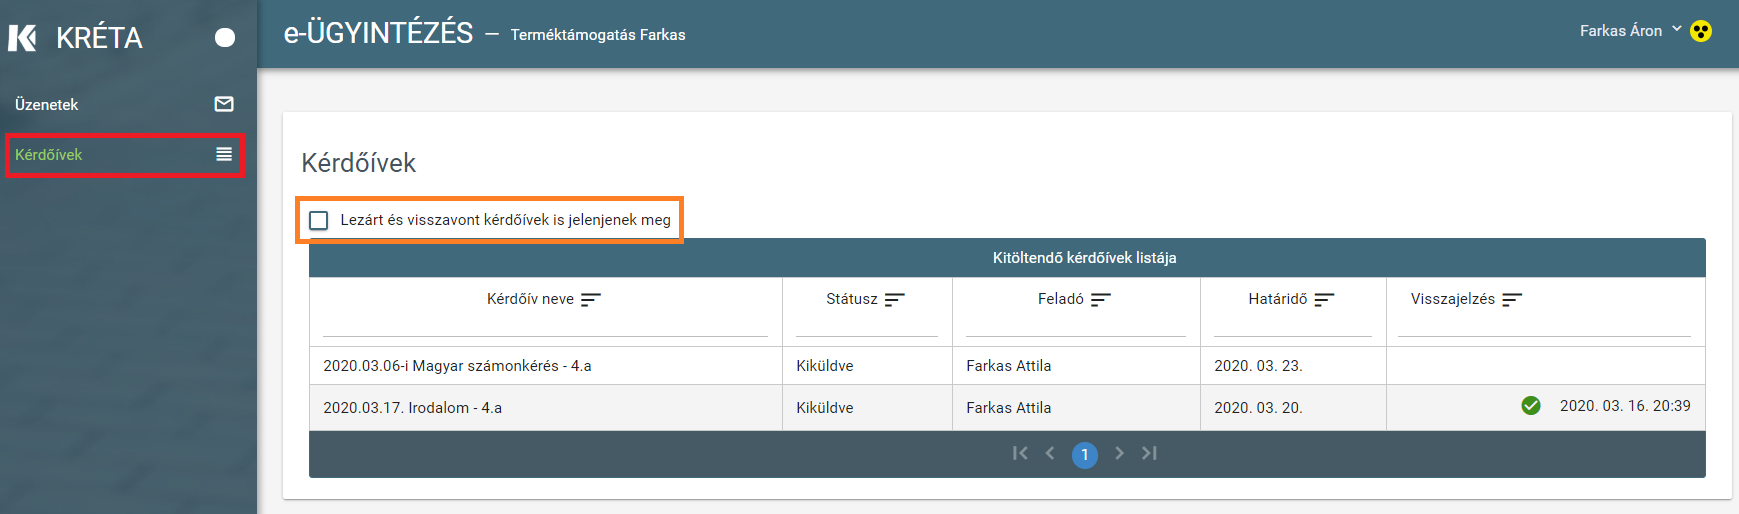The width and height of the screenshot is (1739, 514).
Task: Click the Visszajelzés filter field
Action: click(1544, 326)
